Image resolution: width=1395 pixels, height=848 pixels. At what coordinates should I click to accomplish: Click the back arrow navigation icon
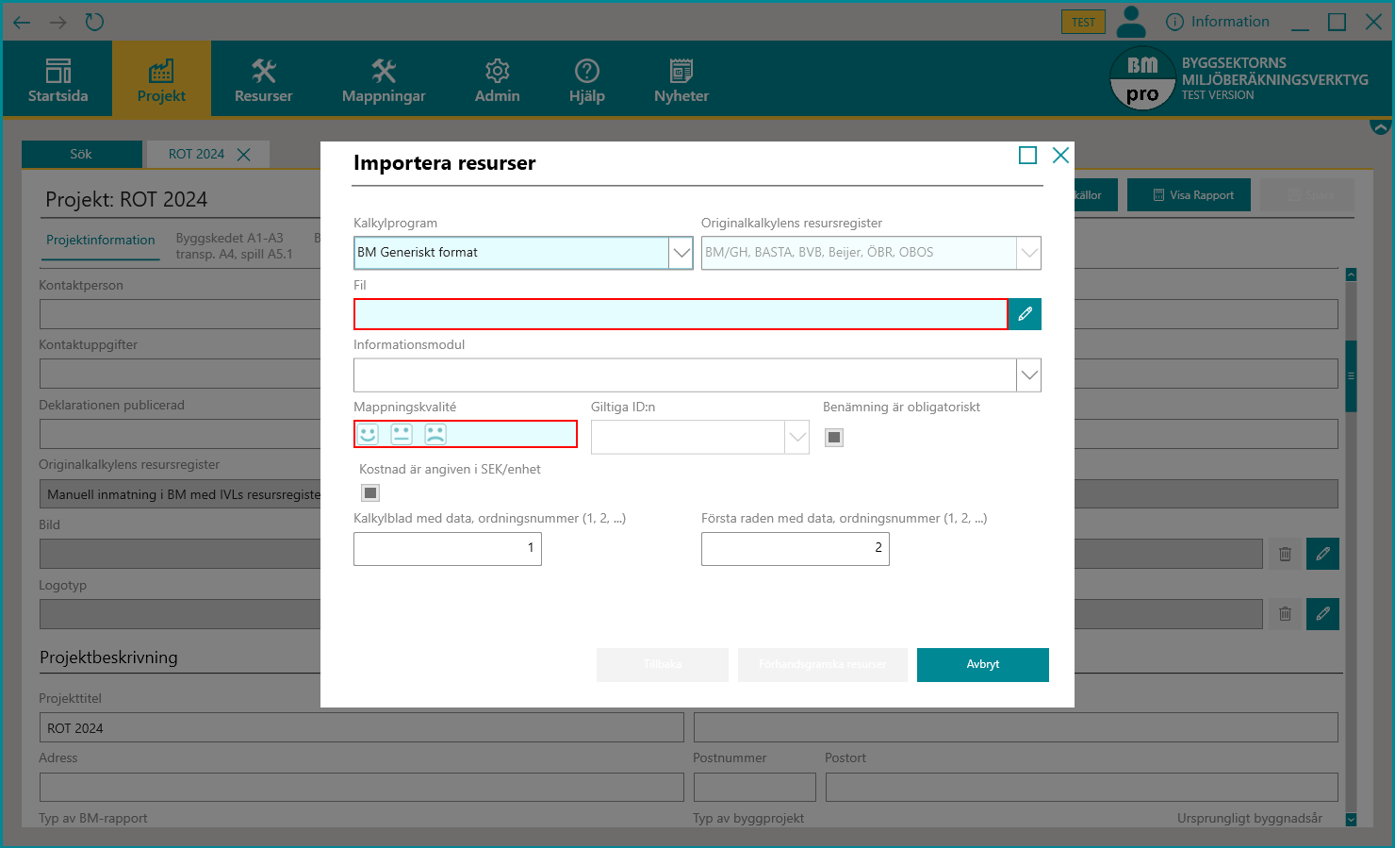(22, 22)
